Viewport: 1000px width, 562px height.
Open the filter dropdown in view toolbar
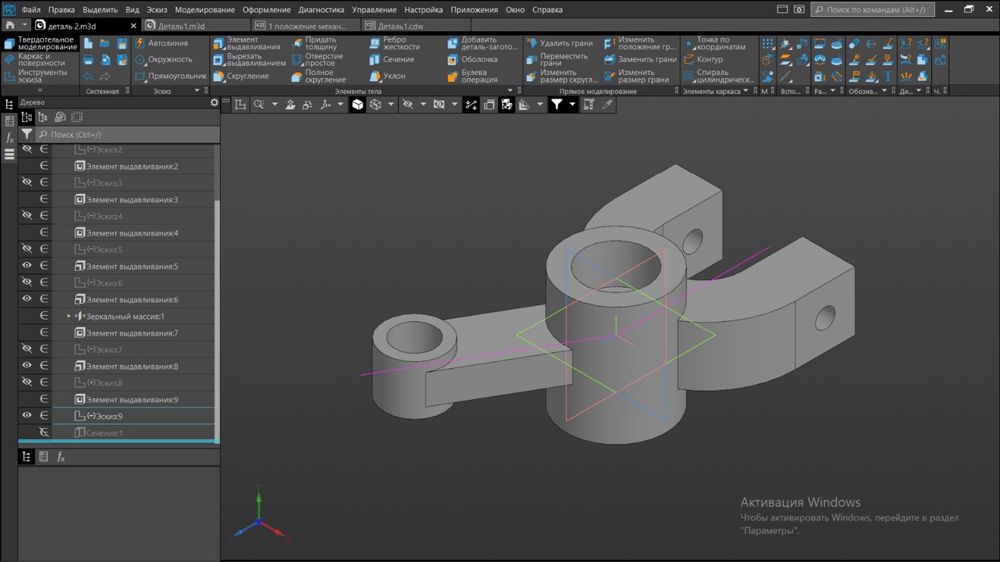pyautogui.click(x=573, y=104)
